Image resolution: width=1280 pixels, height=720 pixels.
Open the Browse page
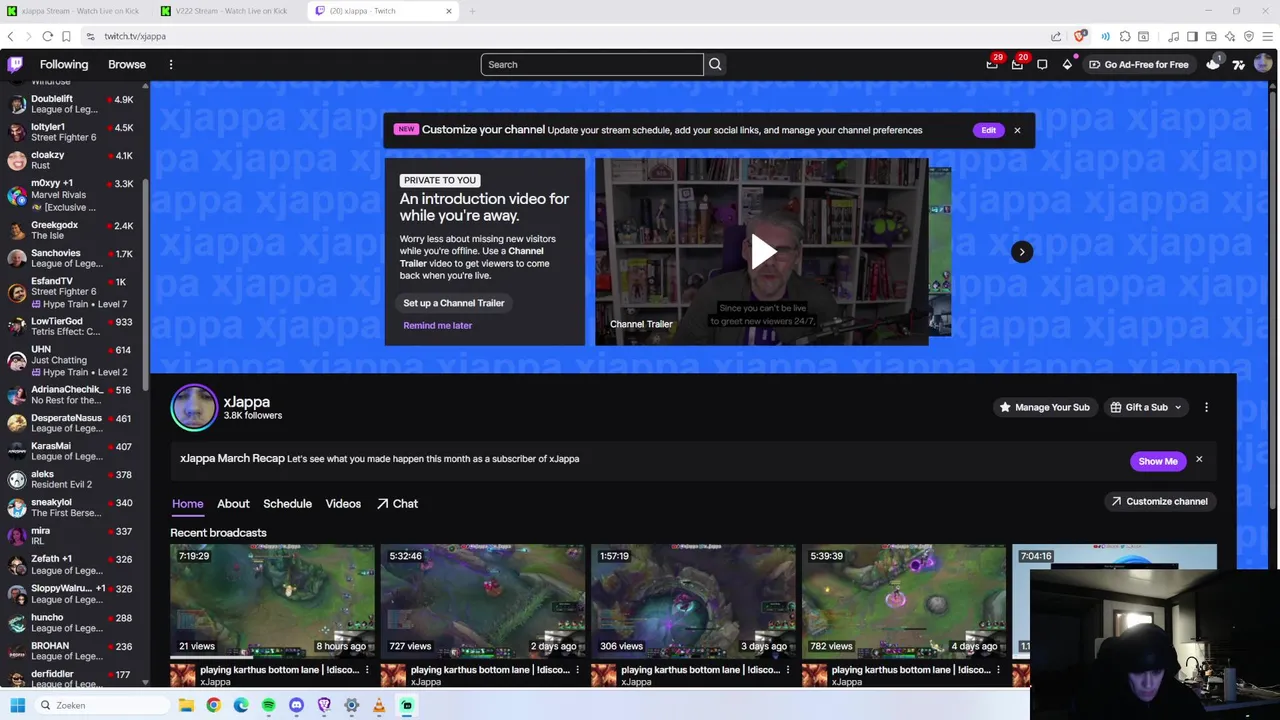point(127,65)
